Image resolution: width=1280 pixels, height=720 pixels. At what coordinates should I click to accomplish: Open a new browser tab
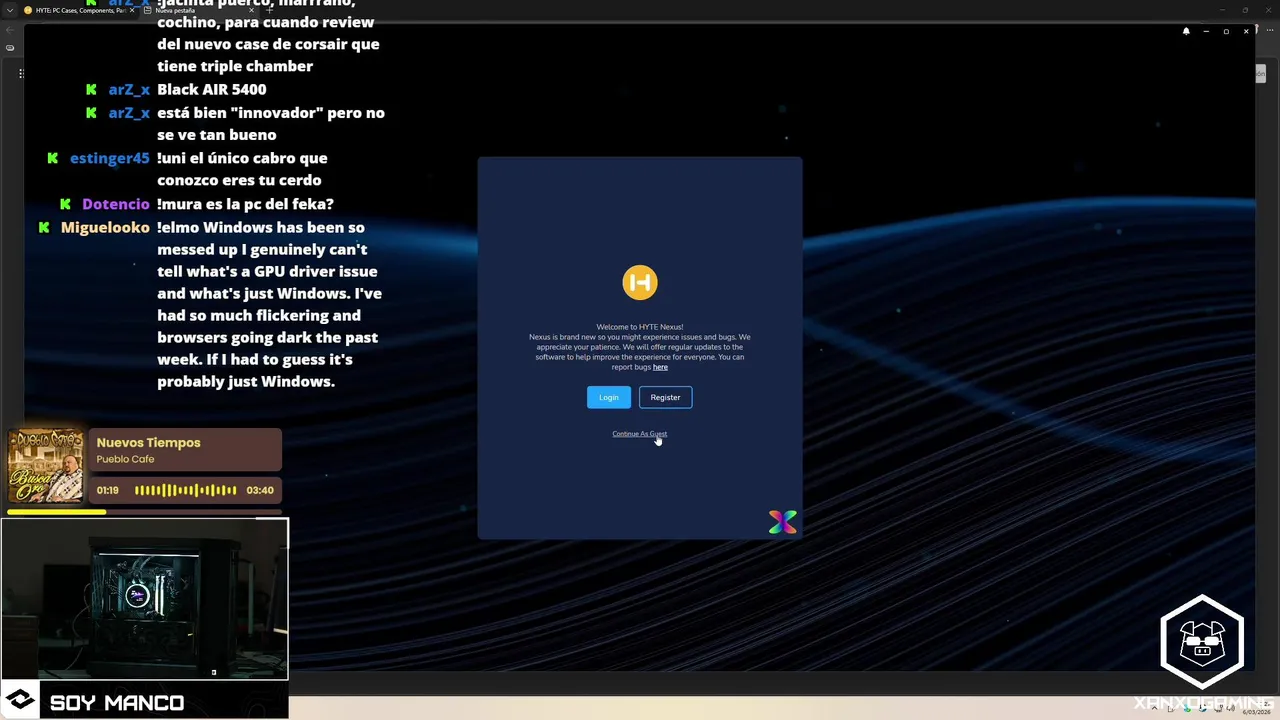(269, 10)
